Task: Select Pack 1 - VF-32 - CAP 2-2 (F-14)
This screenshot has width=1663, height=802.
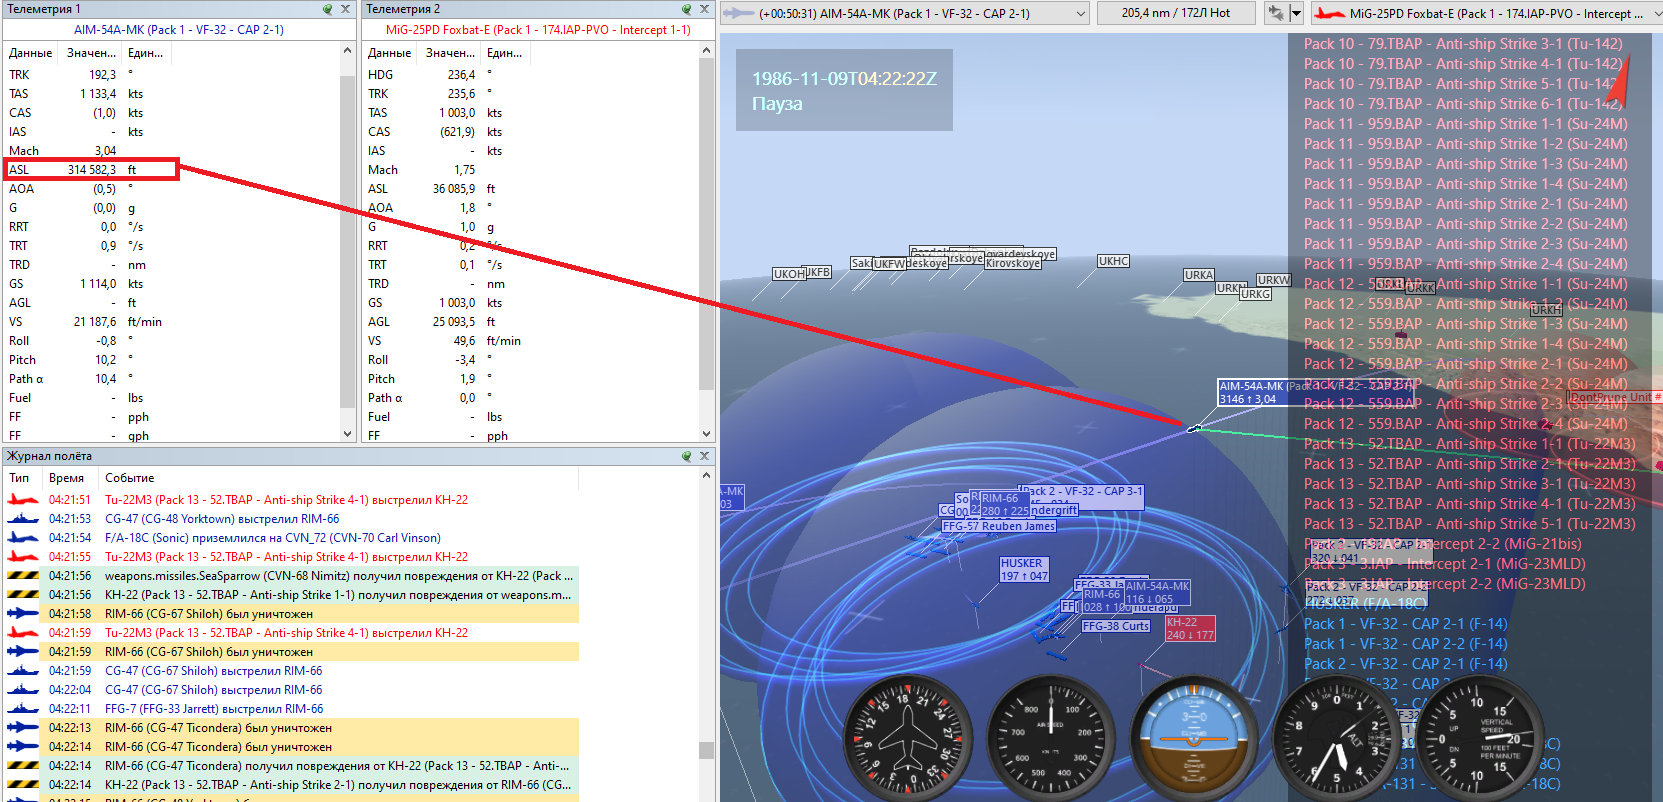Action: (x=1405, y=644)
